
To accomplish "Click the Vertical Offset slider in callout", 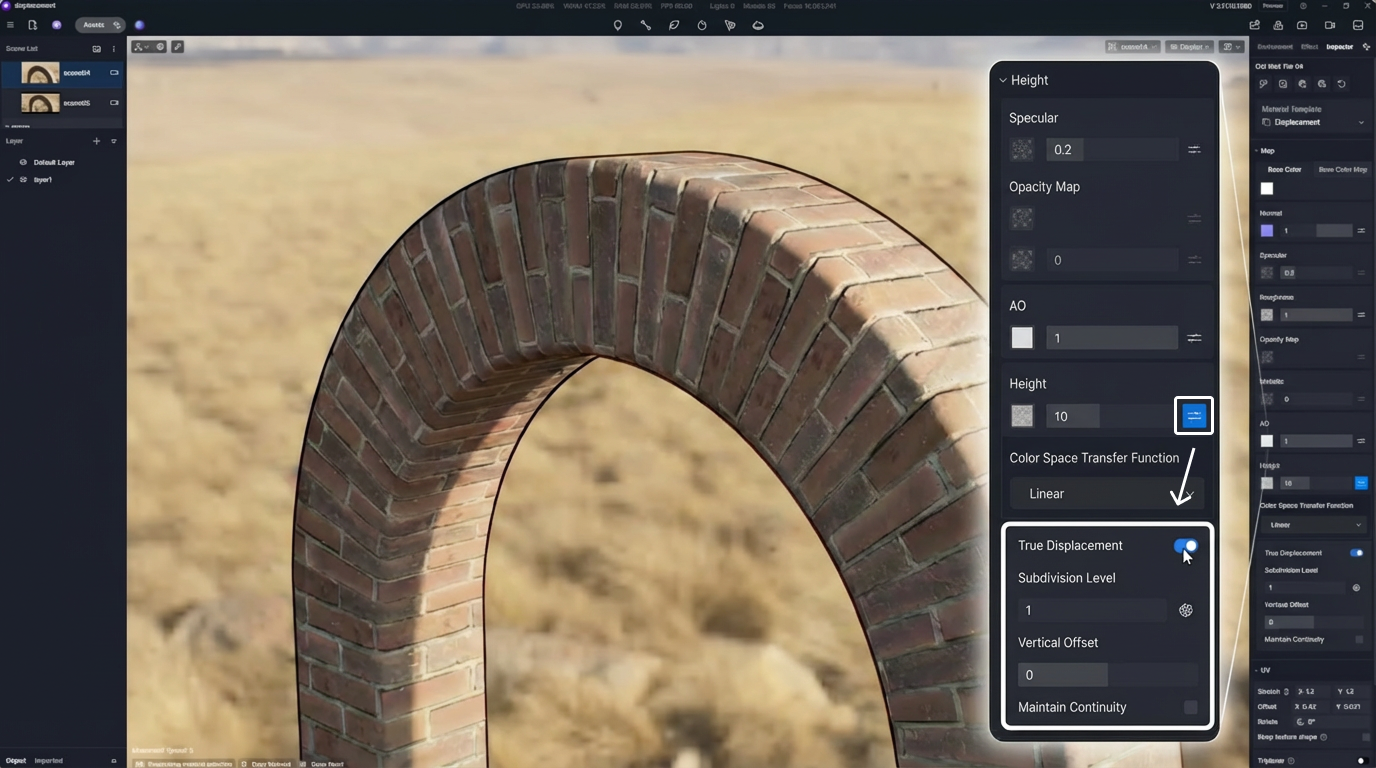I will [1107, 675].
